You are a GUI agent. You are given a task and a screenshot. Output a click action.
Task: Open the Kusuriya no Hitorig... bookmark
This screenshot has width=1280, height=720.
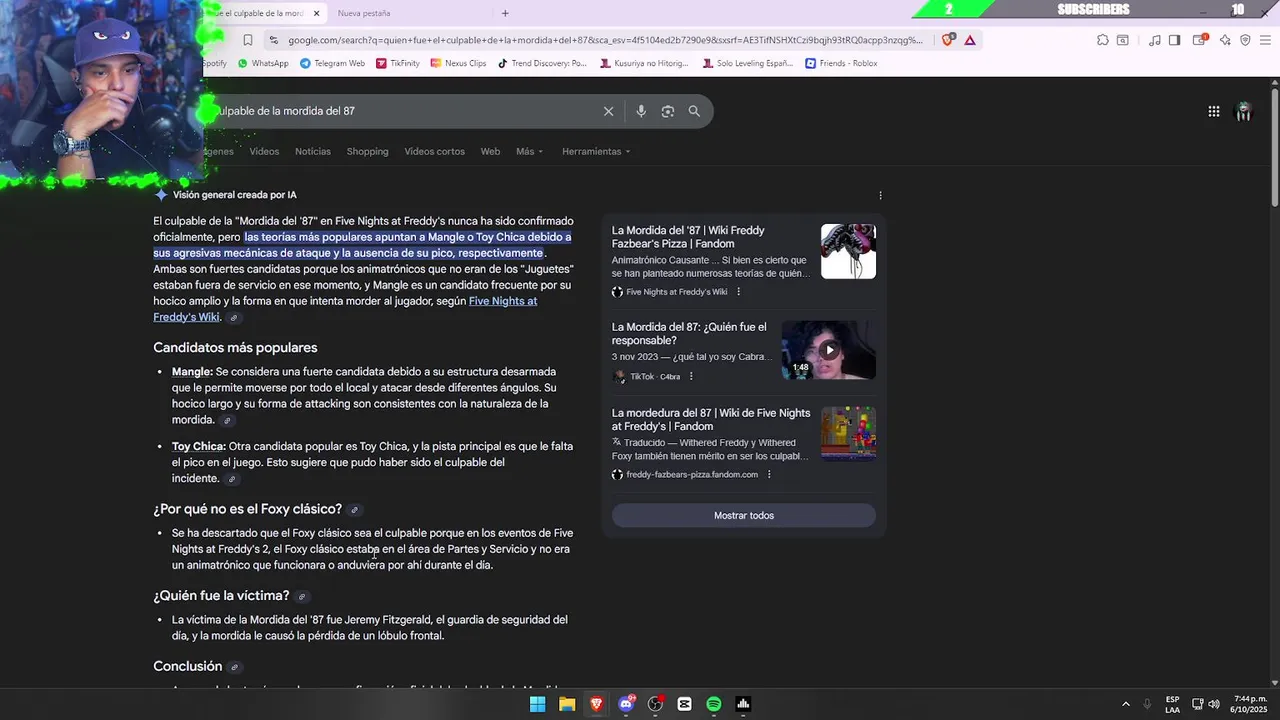pyautogui.click(x=644, y=63)
